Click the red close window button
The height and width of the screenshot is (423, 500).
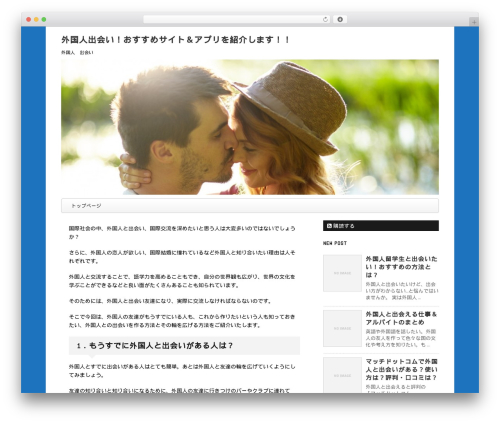(29, 20)
